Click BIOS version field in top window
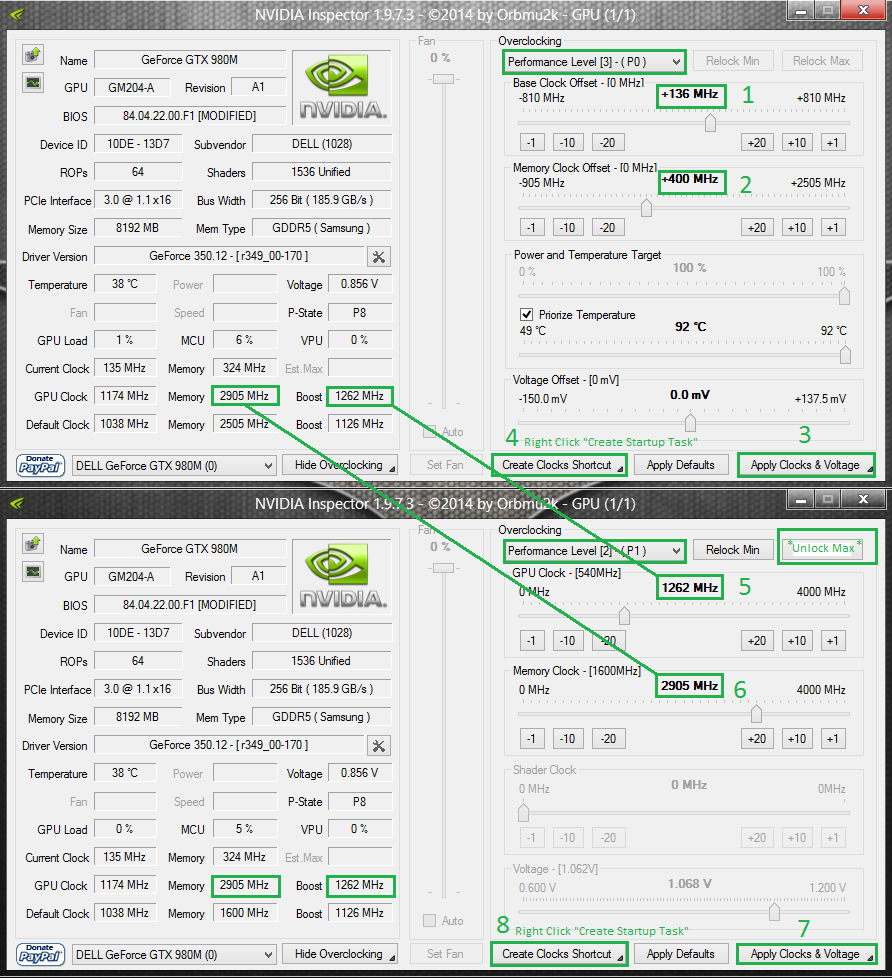The image size is (892, 978). tap(190, 115)
